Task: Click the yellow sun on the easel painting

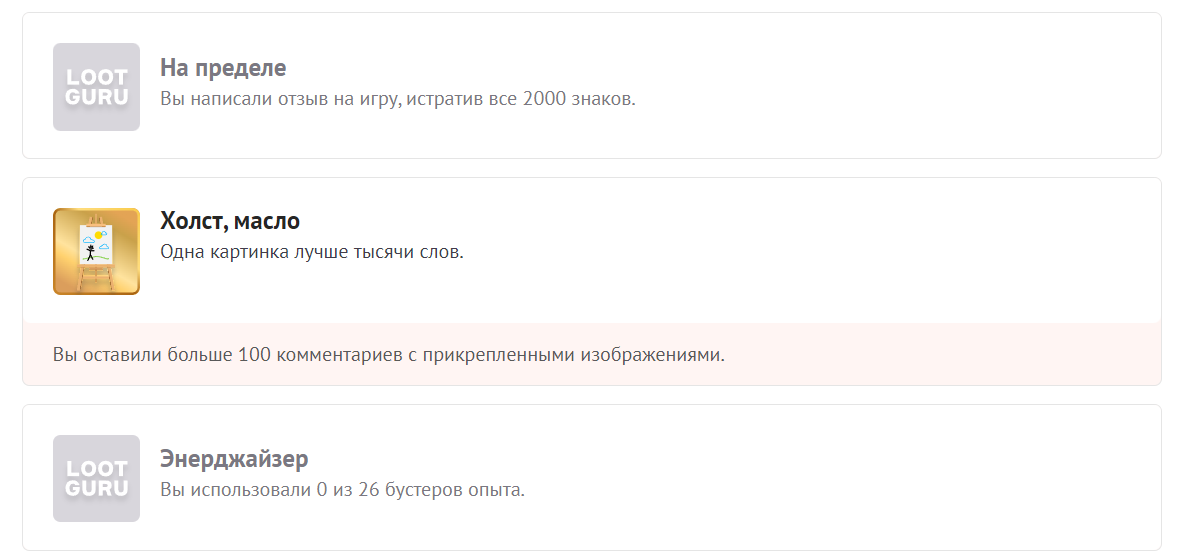Action: [98, 236]
